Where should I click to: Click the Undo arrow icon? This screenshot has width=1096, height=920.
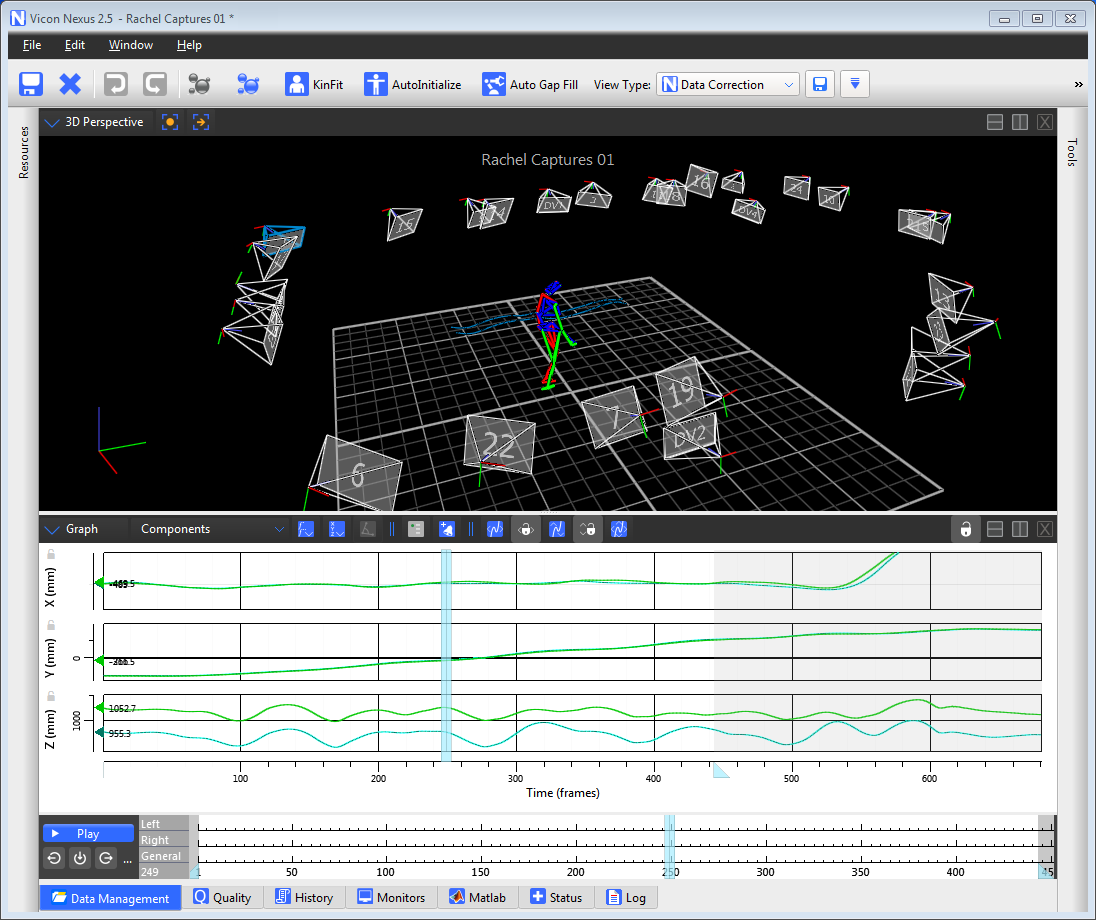coord(116,85)
